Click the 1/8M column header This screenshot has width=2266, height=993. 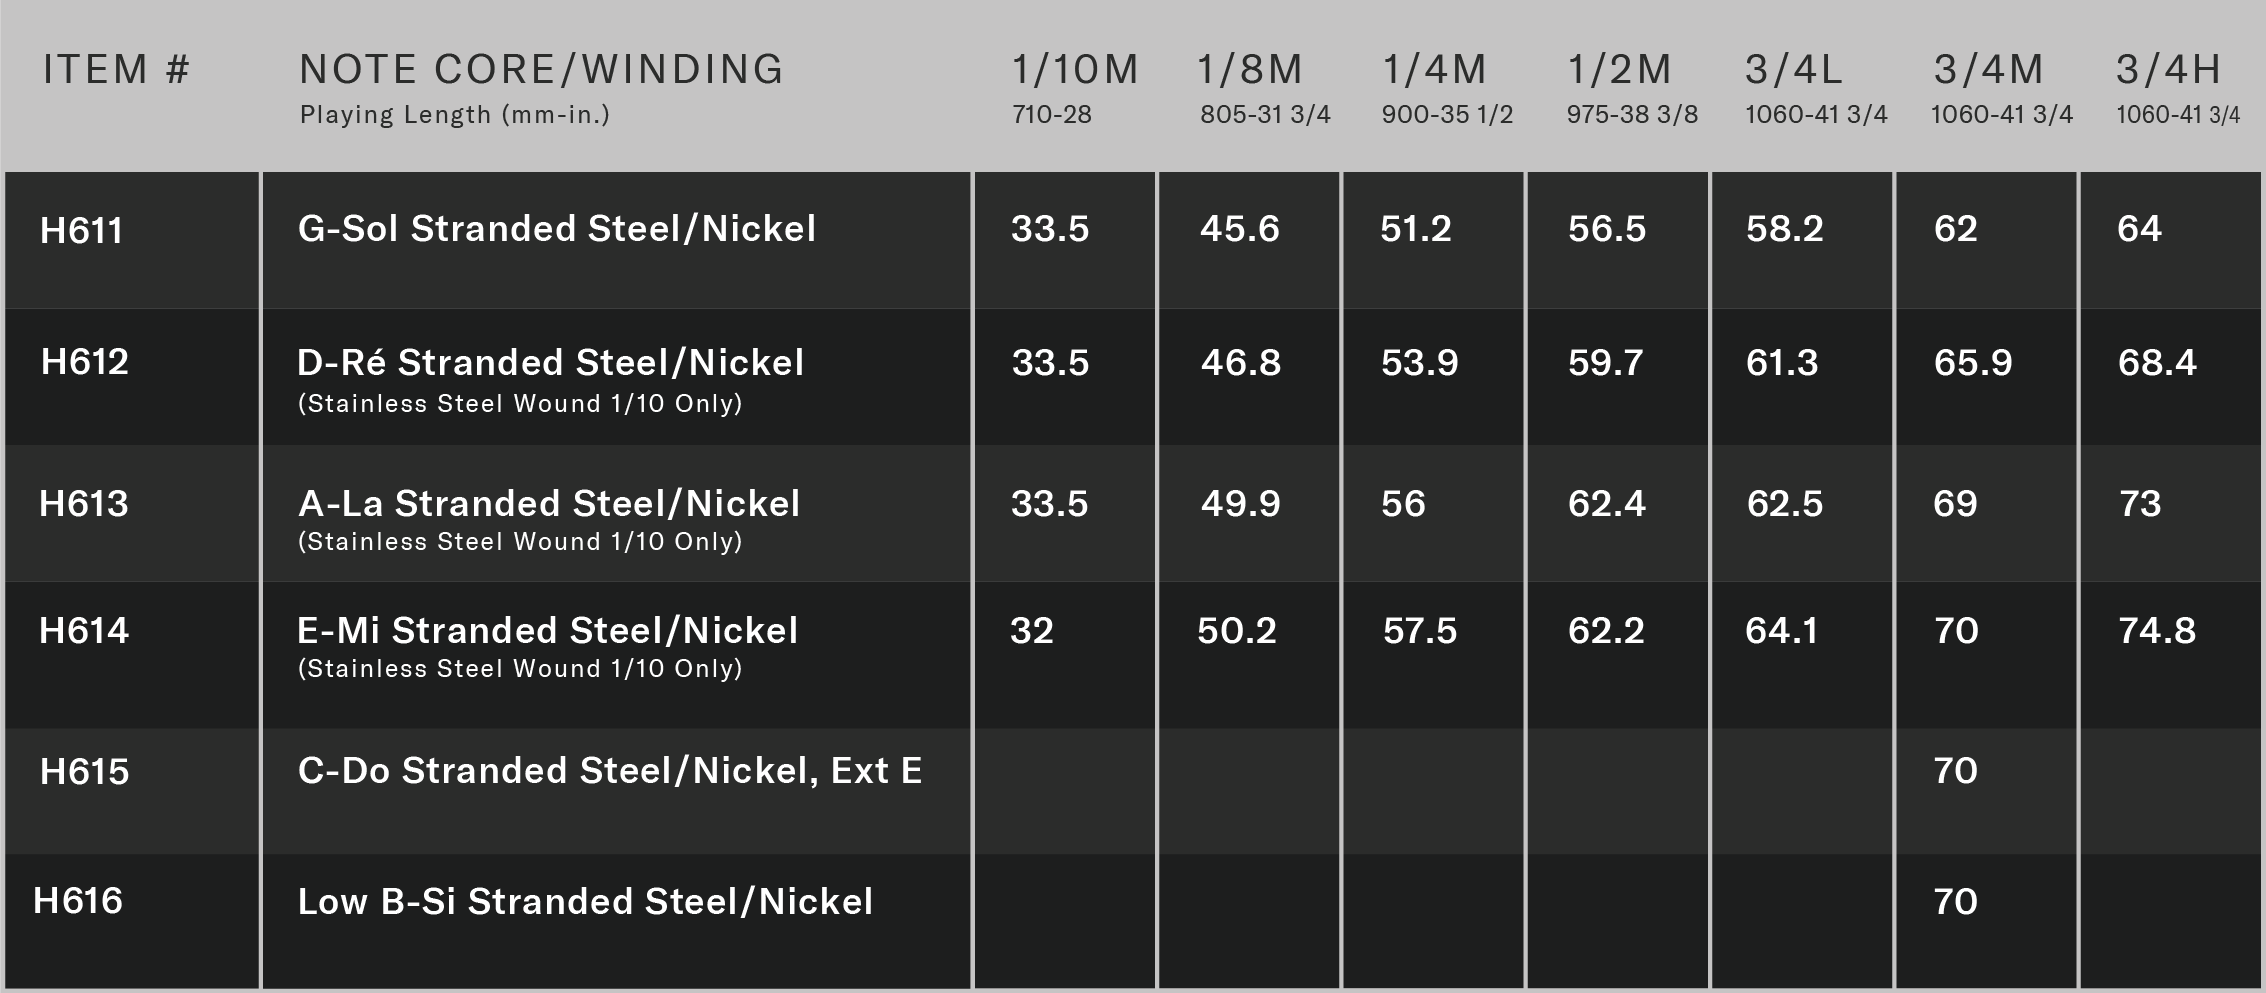click(x=1250, y=70)
